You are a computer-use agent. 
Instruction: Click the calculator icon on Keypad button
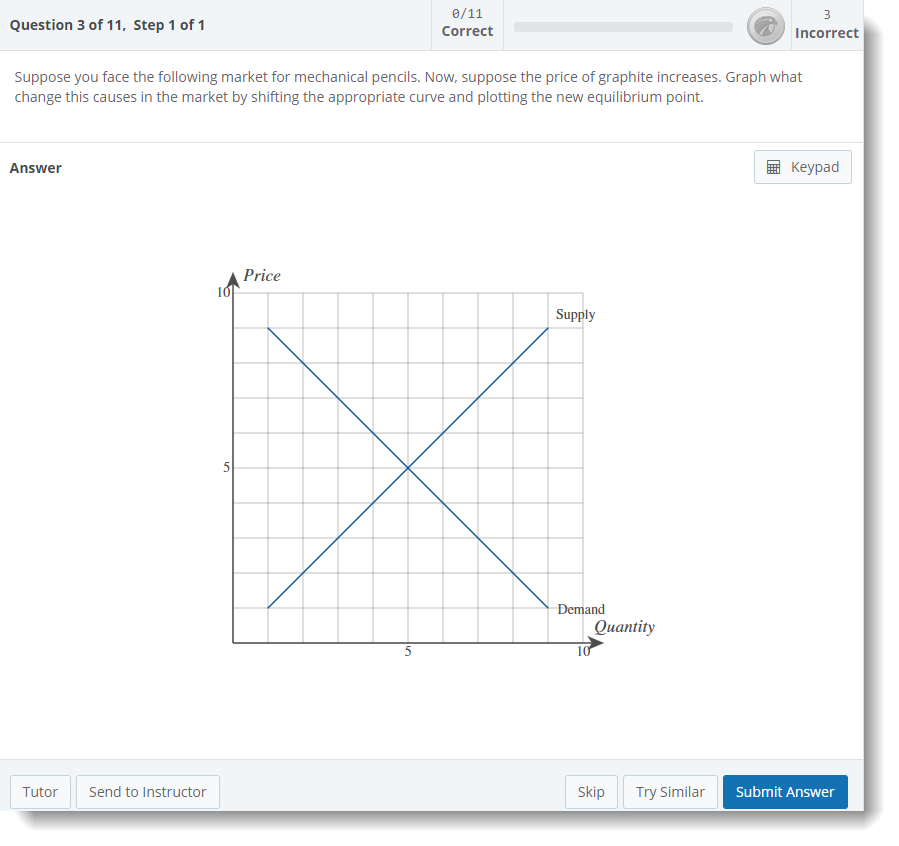click(x=773, y=167)
